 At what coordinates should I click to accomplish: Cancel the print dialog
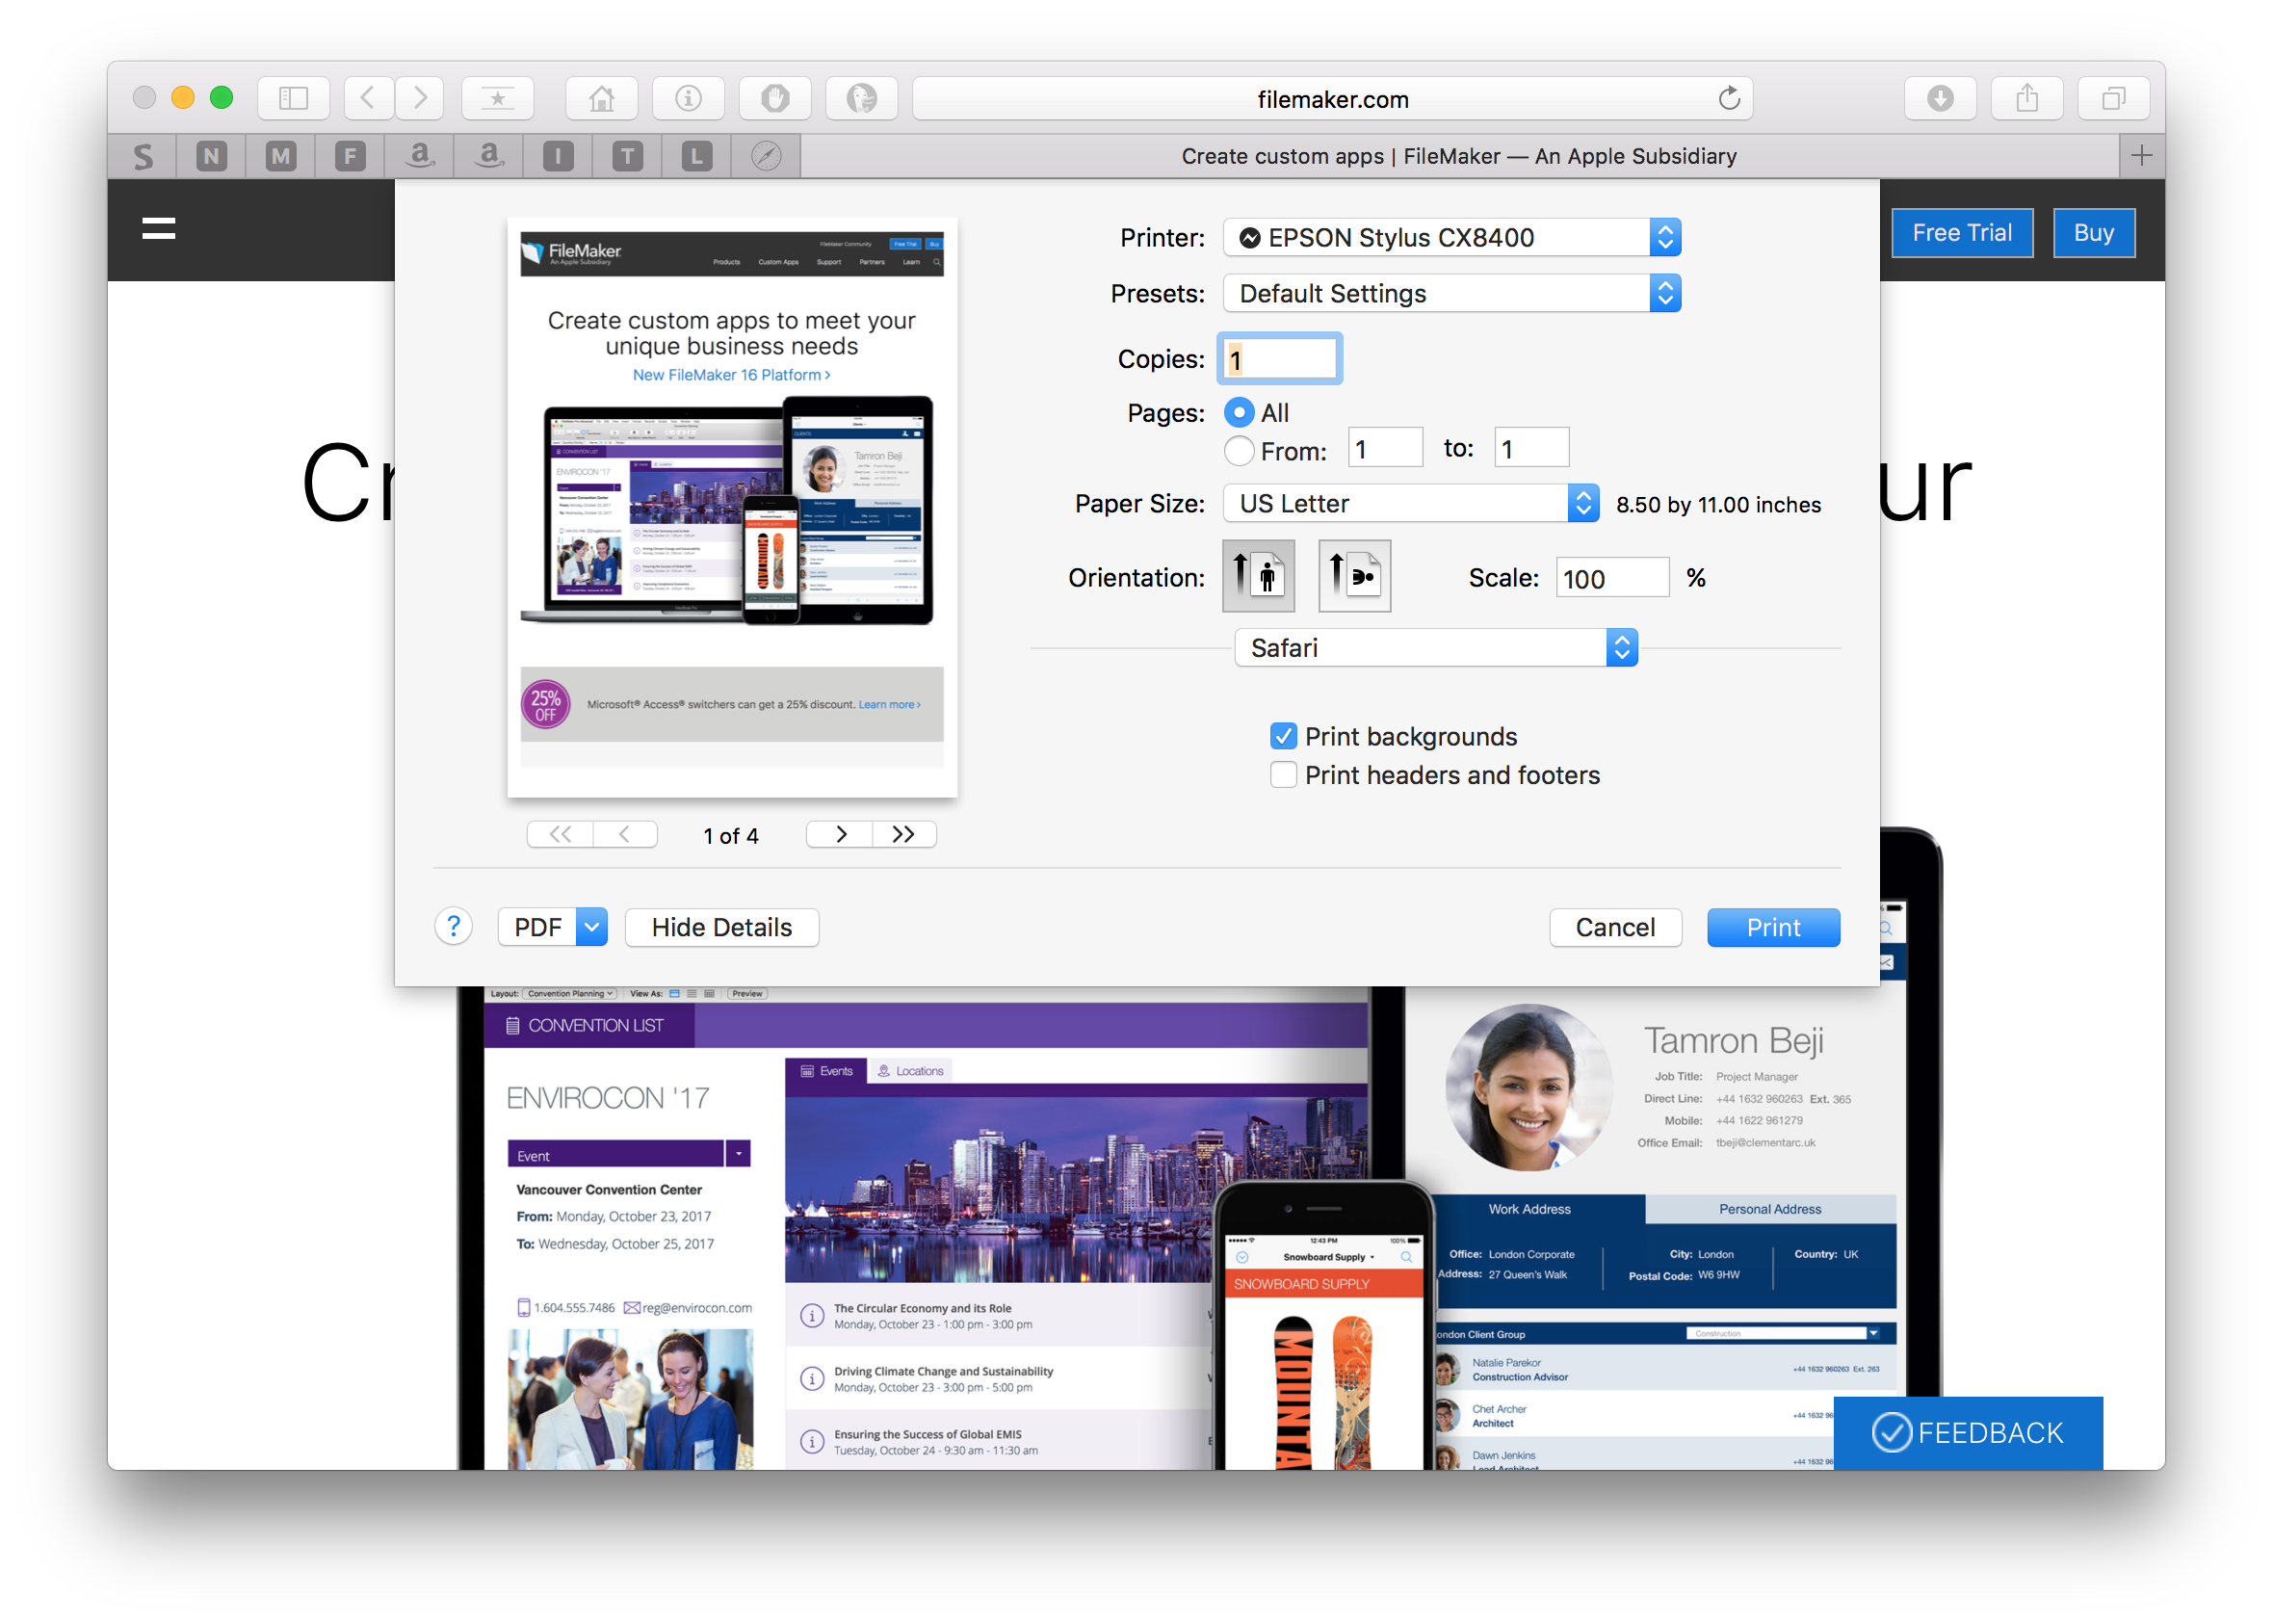click(1615, 927)
